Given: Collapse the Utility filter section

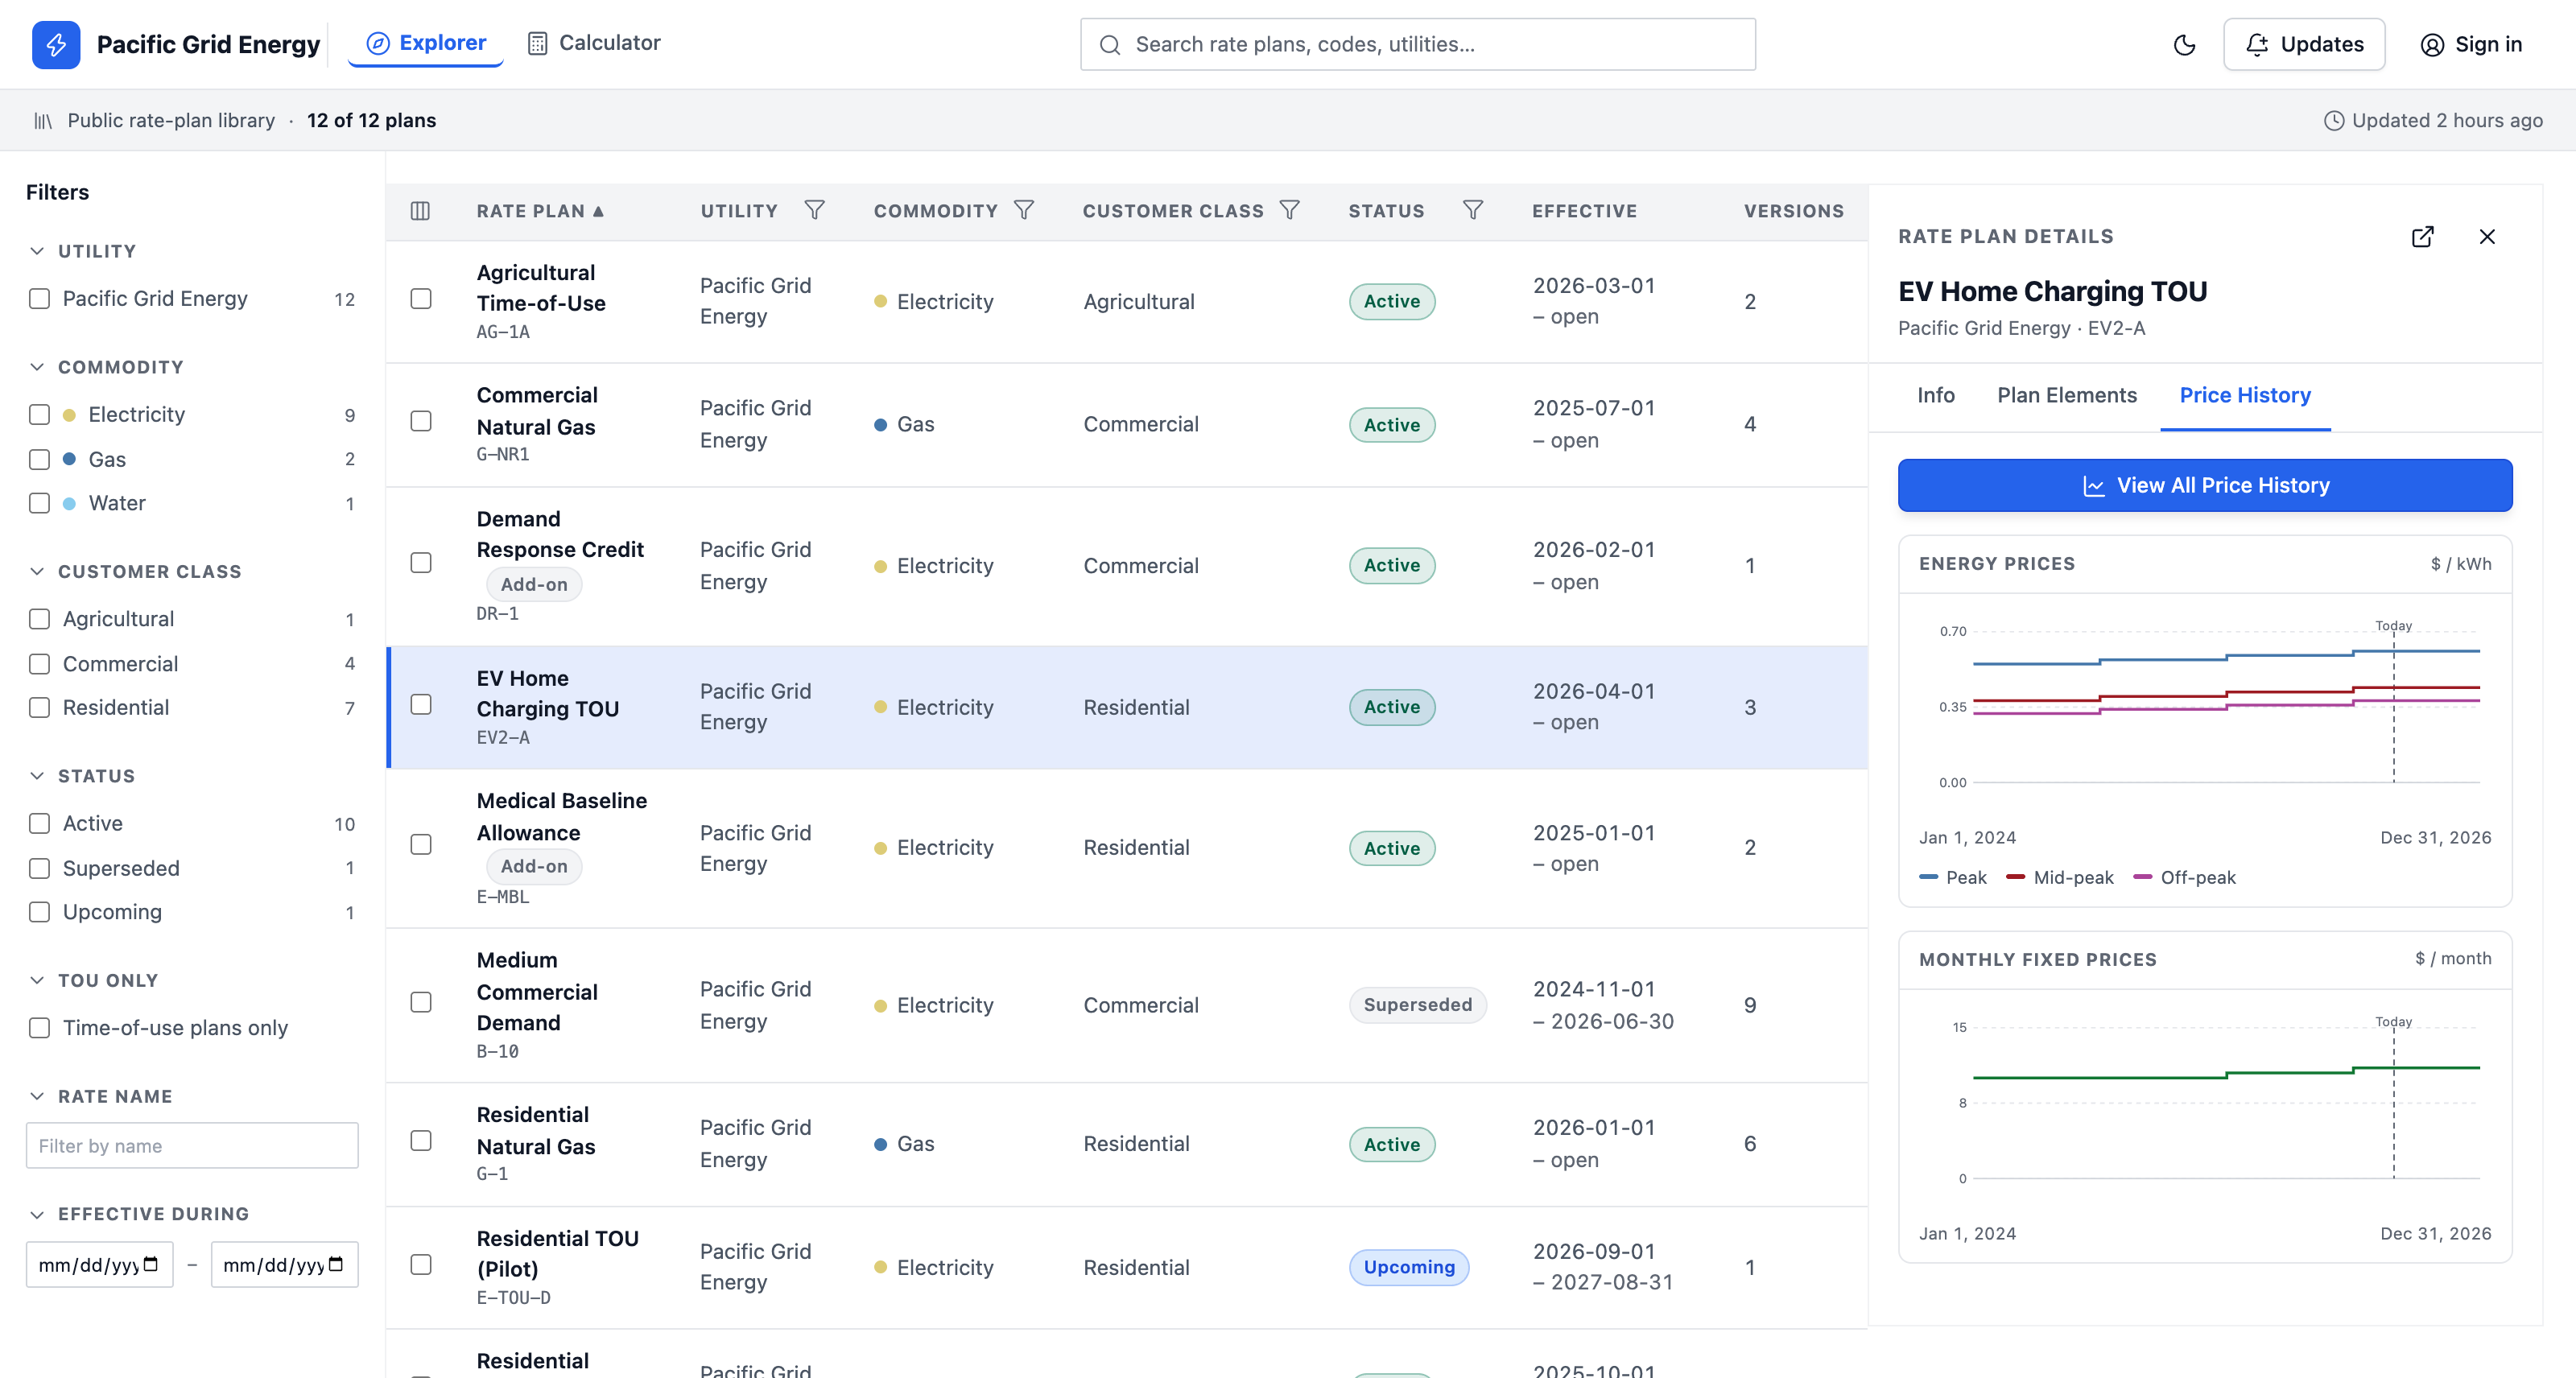Looking at the screenshot, I should [x=37, y=251].
